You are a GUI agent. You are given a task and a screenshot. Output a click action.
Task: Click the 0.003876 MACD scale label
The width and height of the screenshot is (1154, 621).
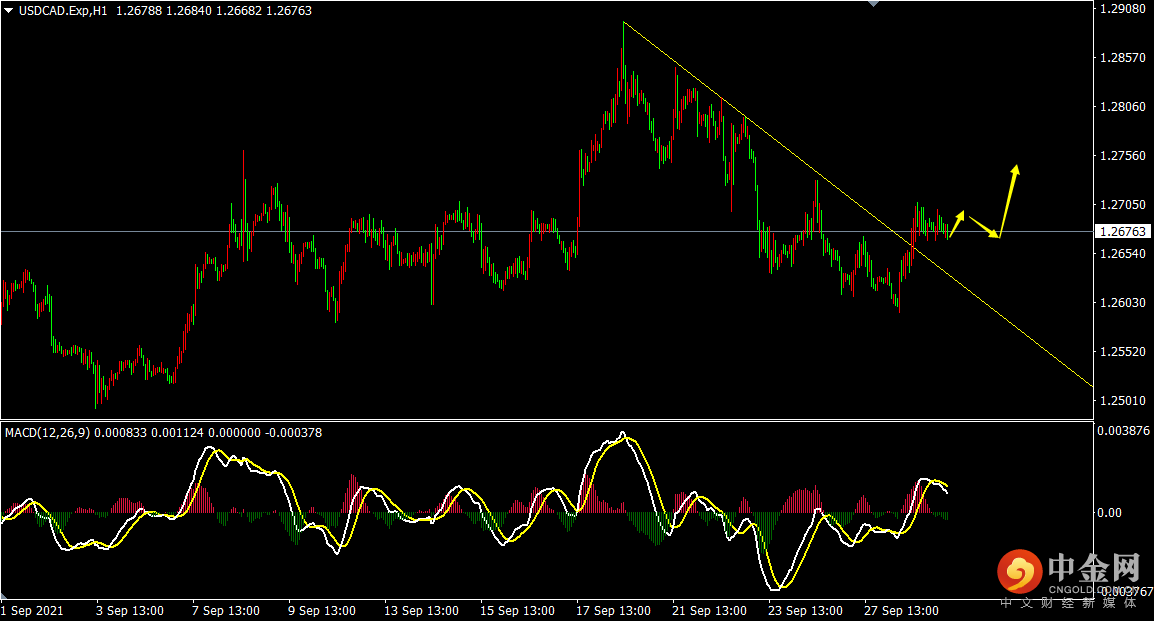tap(1126, 431)
